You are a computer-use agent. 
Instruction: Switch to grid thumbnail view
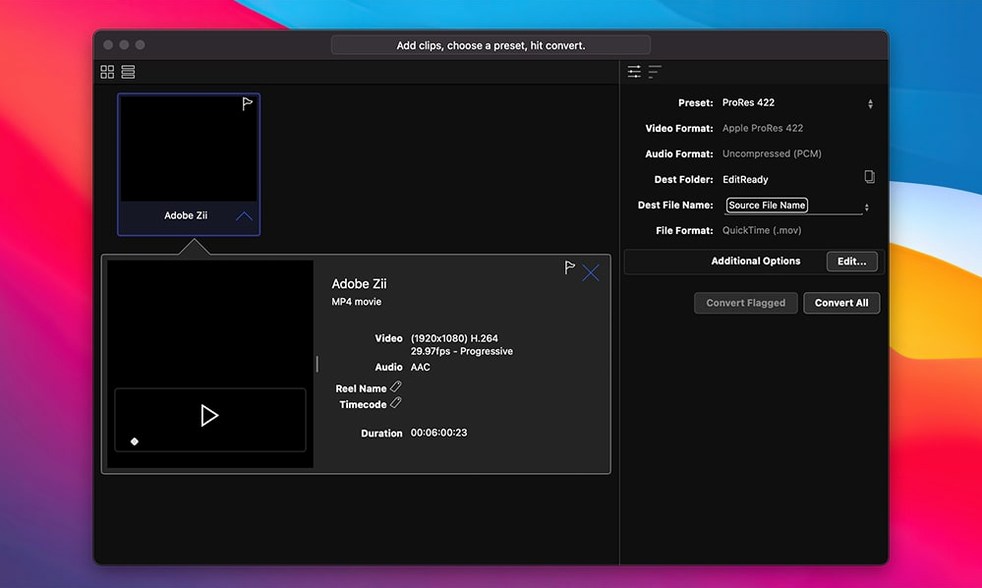(107, 72)
